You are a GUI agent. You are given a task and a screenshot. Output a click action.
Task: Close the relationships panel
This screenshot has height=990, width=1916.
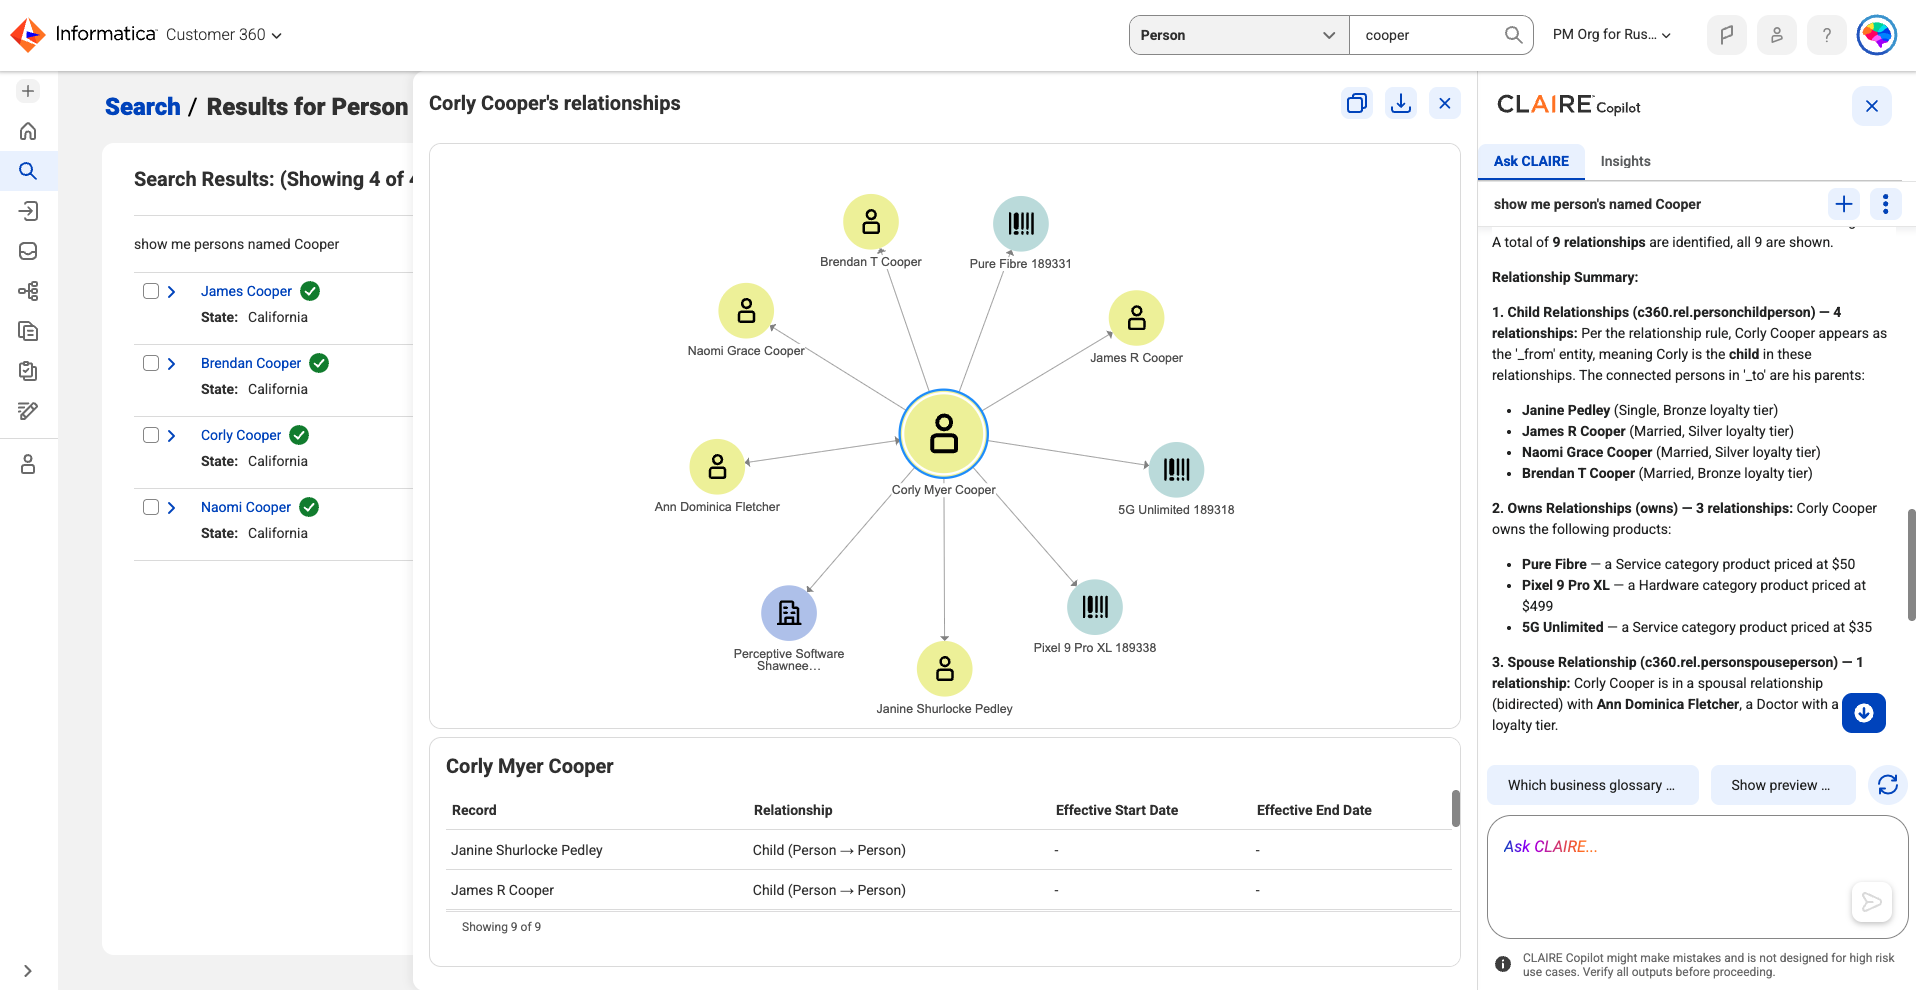[x=1445, y=103]
